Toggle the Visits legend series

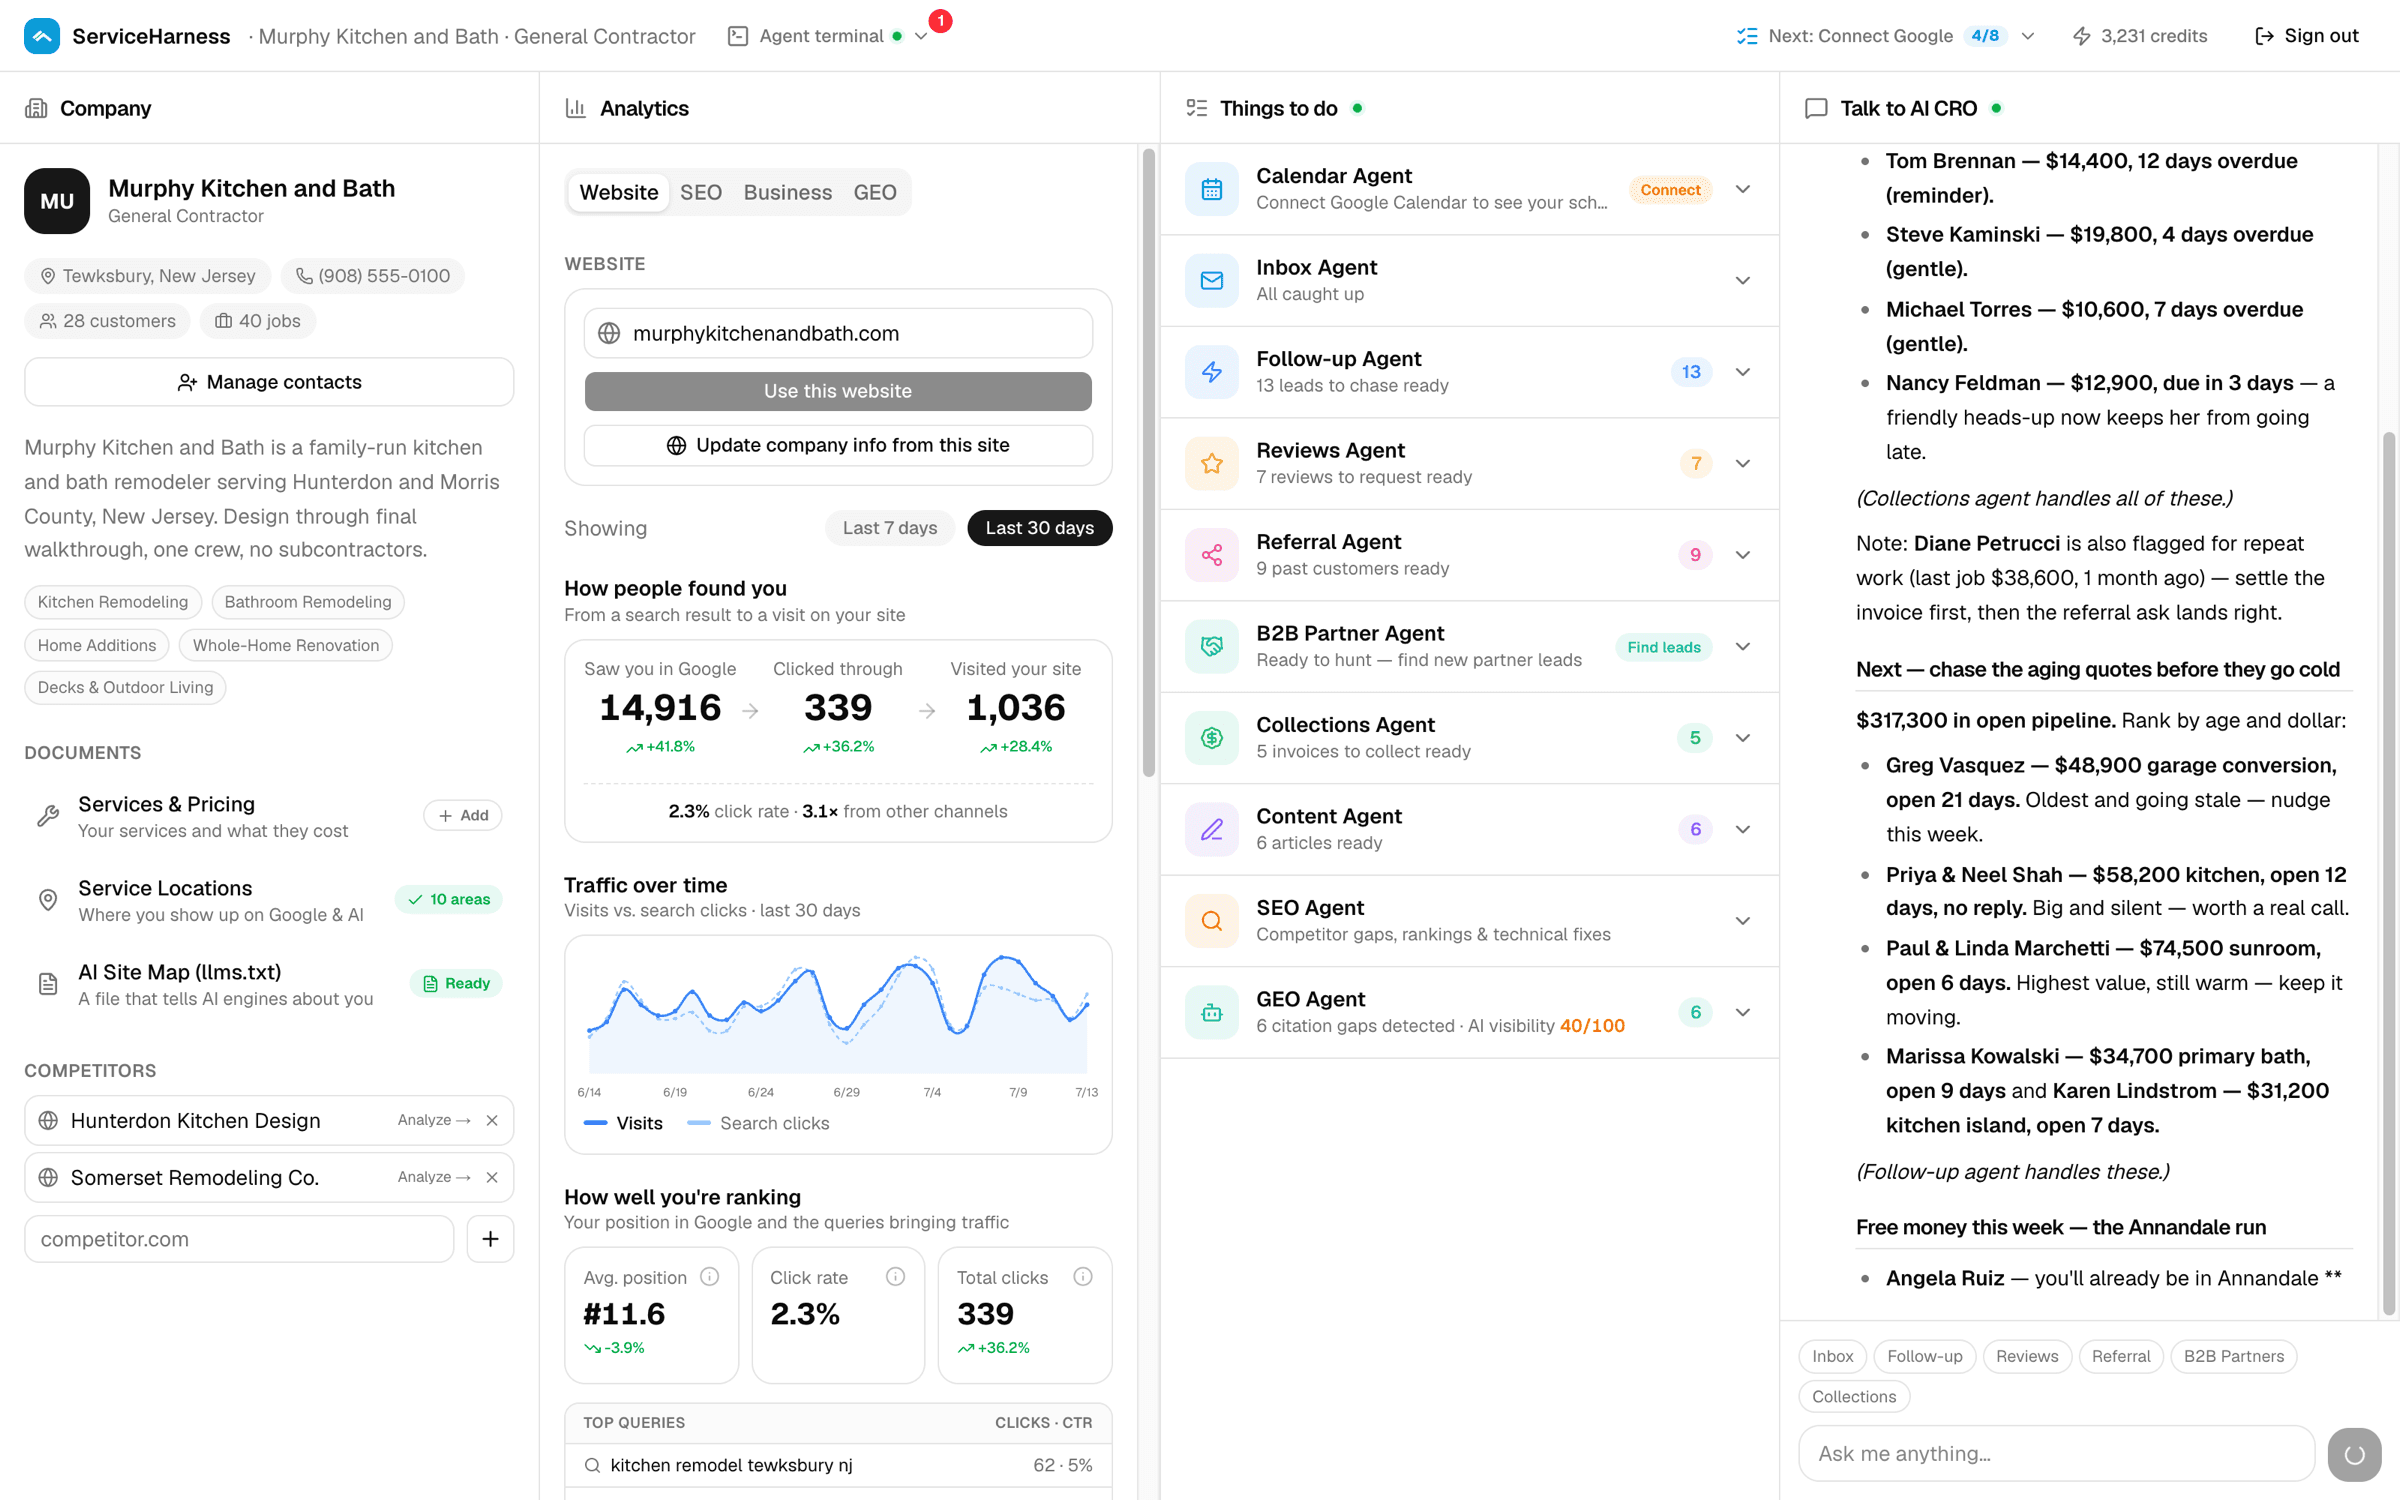click(623, 1123)
